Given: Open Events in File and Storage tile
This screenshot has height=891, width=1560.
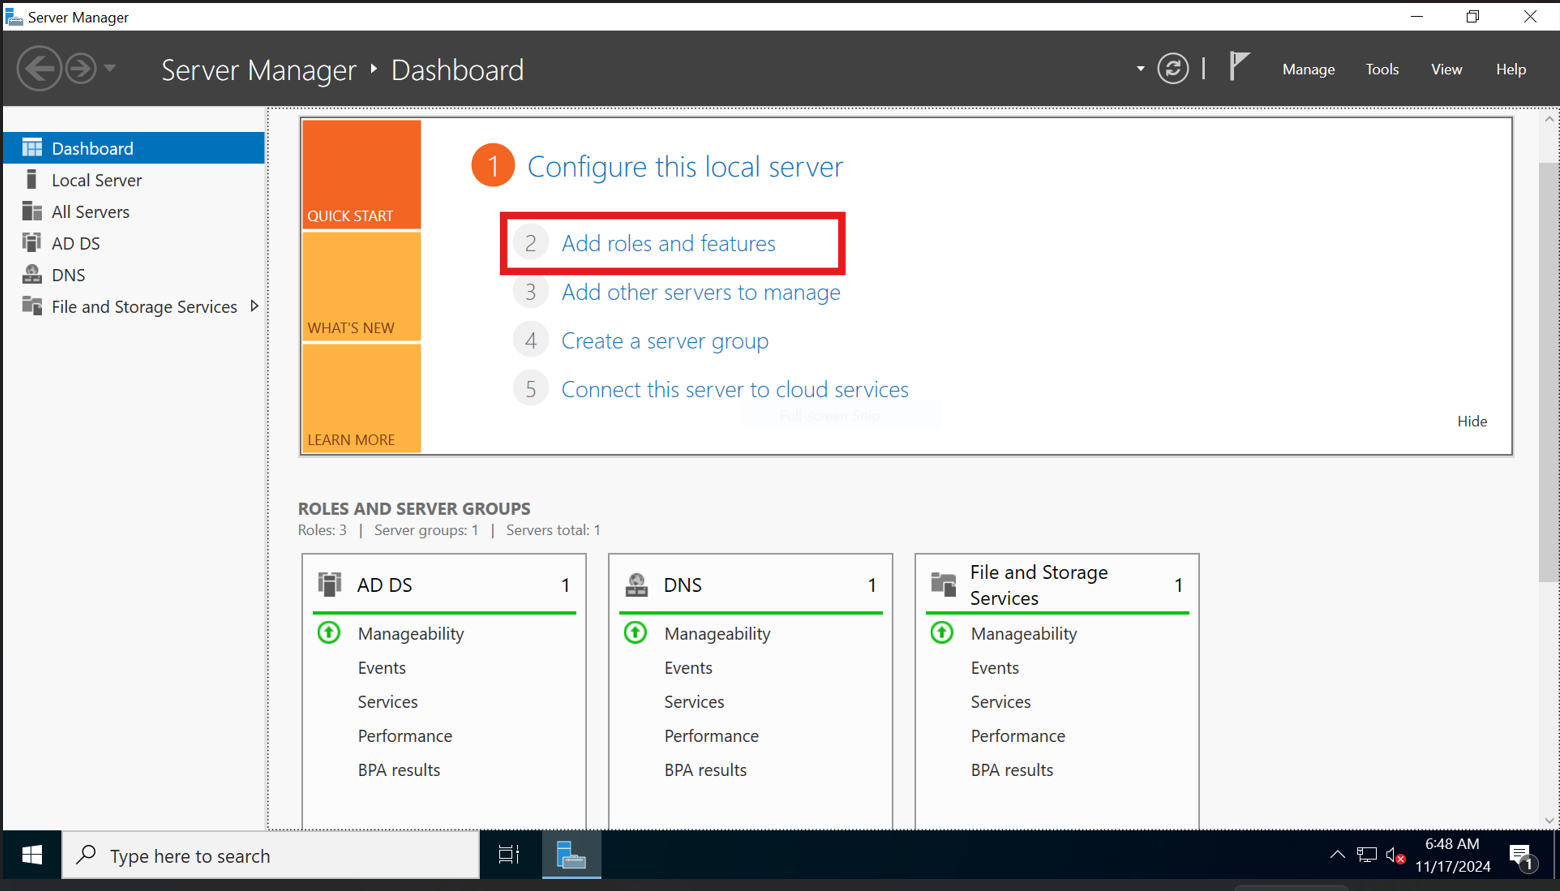Looking at the screenshot, I should point(995,668).
